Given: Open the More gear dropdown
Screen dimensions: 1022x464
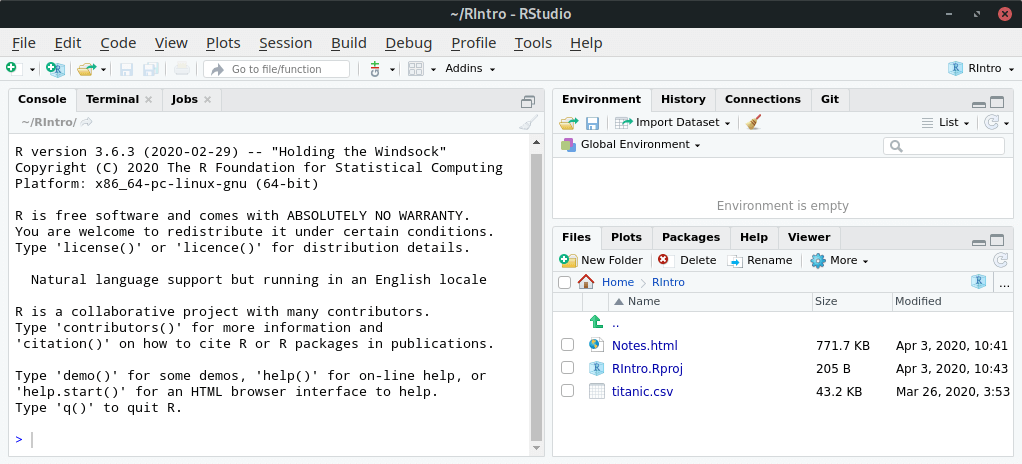Looking at the screenshot, I should point(840,260).
